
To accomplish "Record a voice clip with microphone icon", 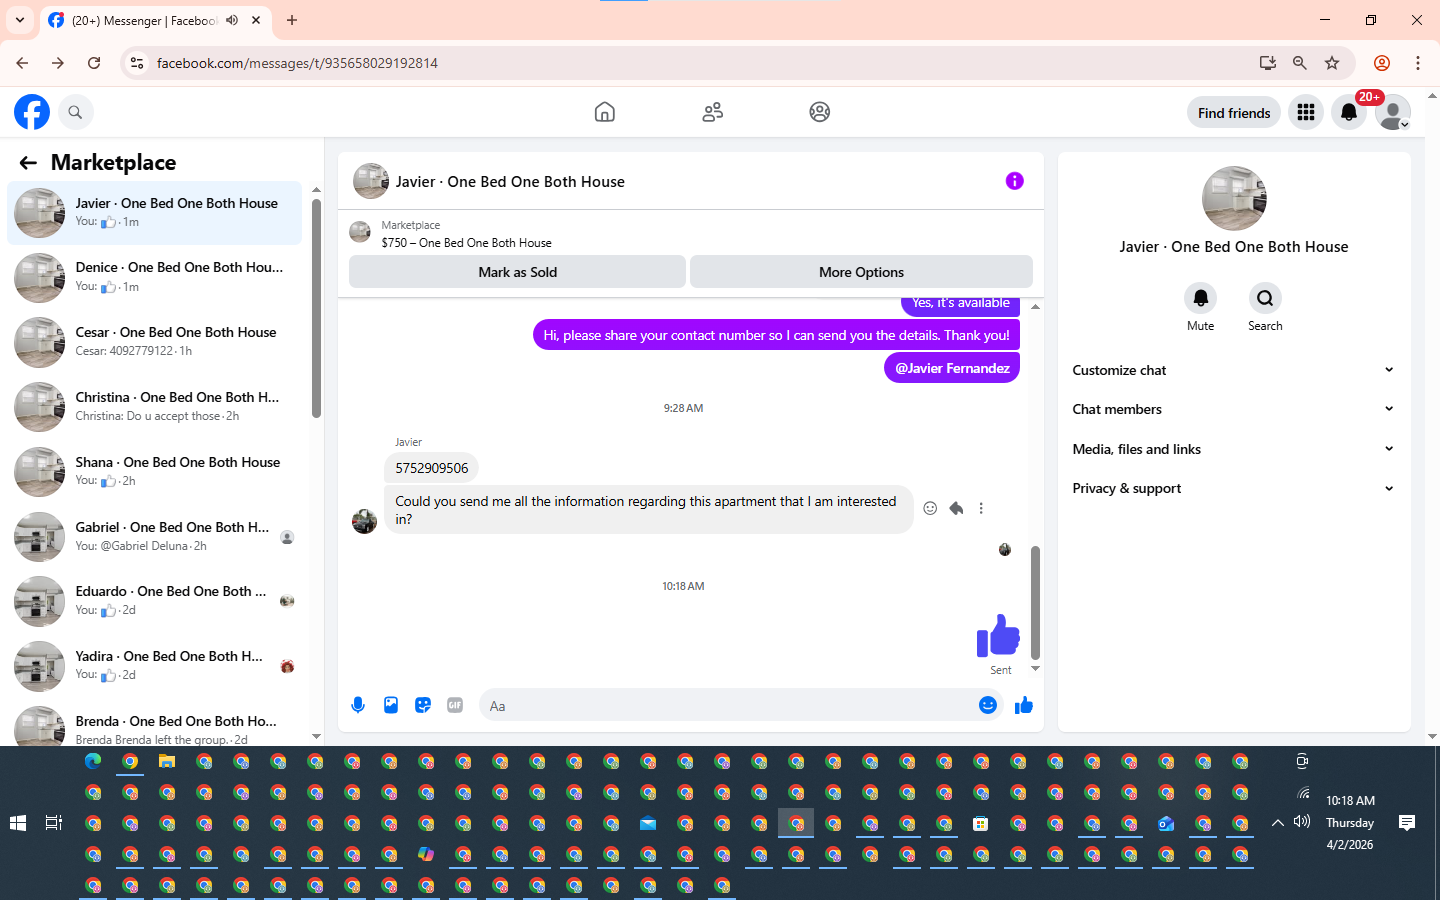I will [x=358, y=705].
